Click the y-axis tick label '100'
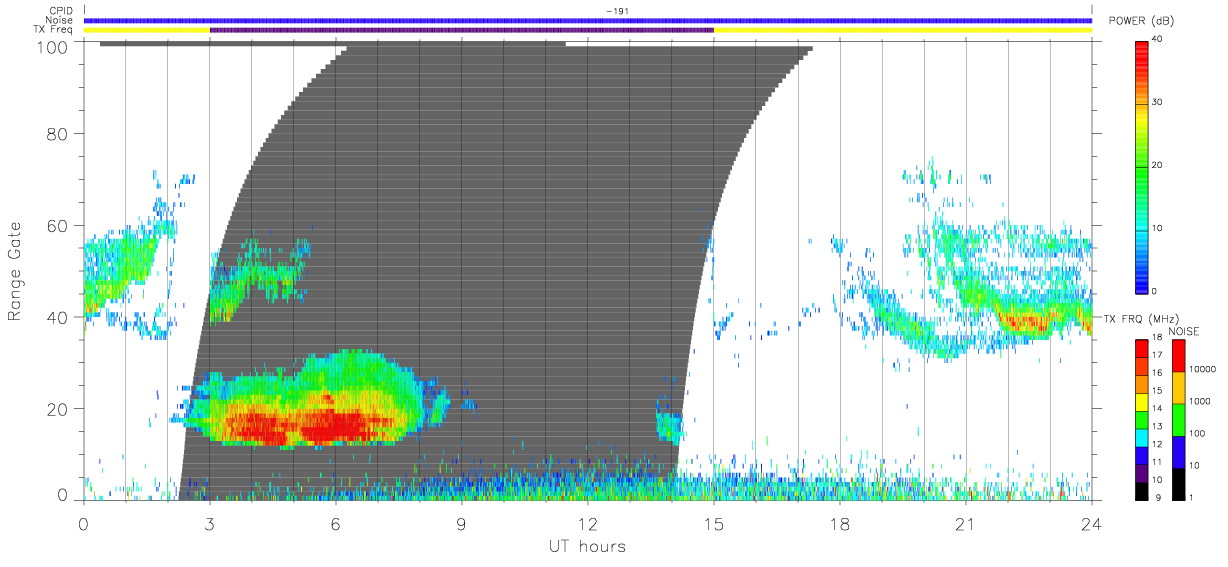 pos(52,46)
